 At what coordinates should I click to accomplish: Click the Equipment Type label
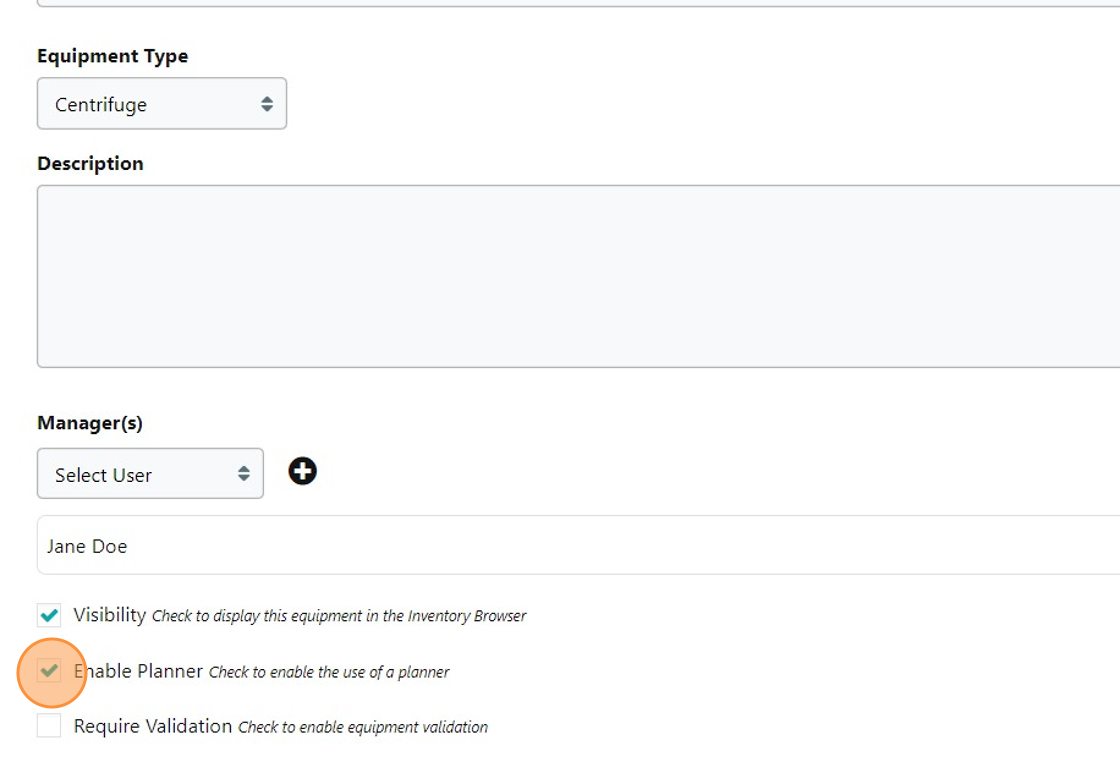click(x=113, y=56)
